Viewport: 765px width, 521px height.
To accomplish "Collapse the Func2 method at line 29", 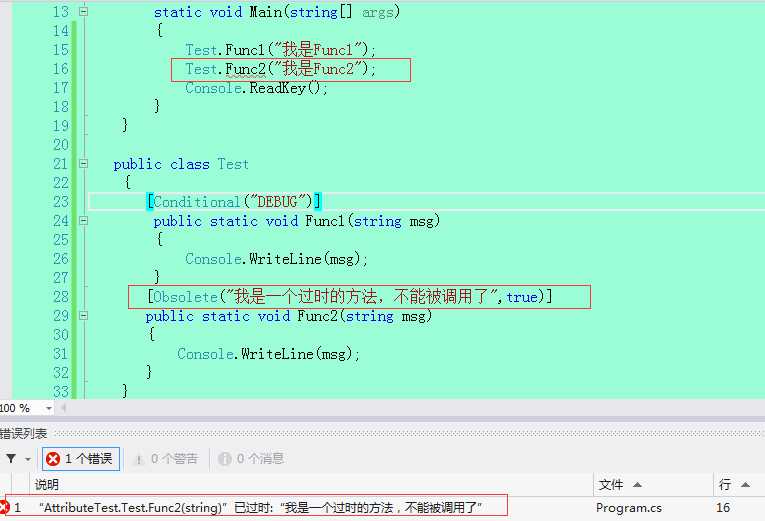I will (x=83, y=316).
